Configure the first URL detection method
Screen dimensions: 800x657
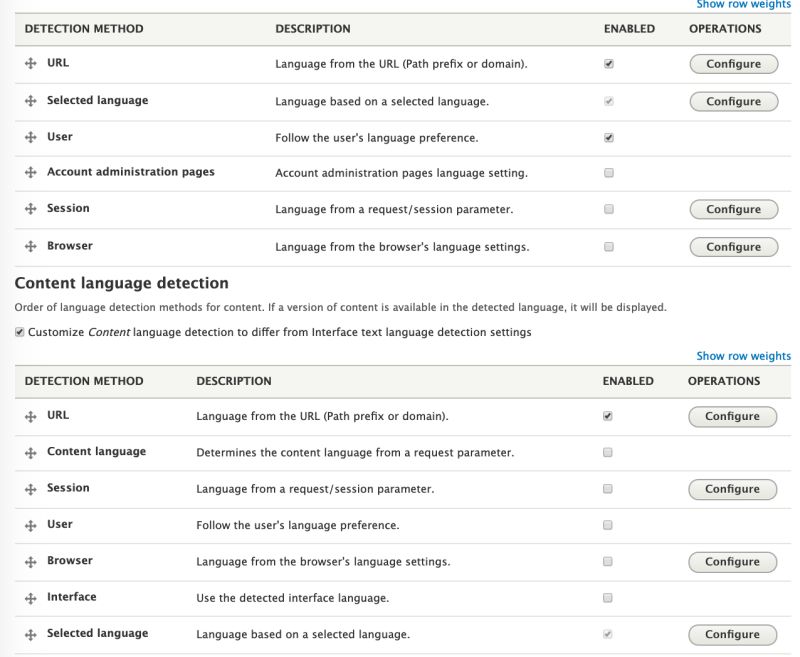pyautogui.click(x=733, y=64)
